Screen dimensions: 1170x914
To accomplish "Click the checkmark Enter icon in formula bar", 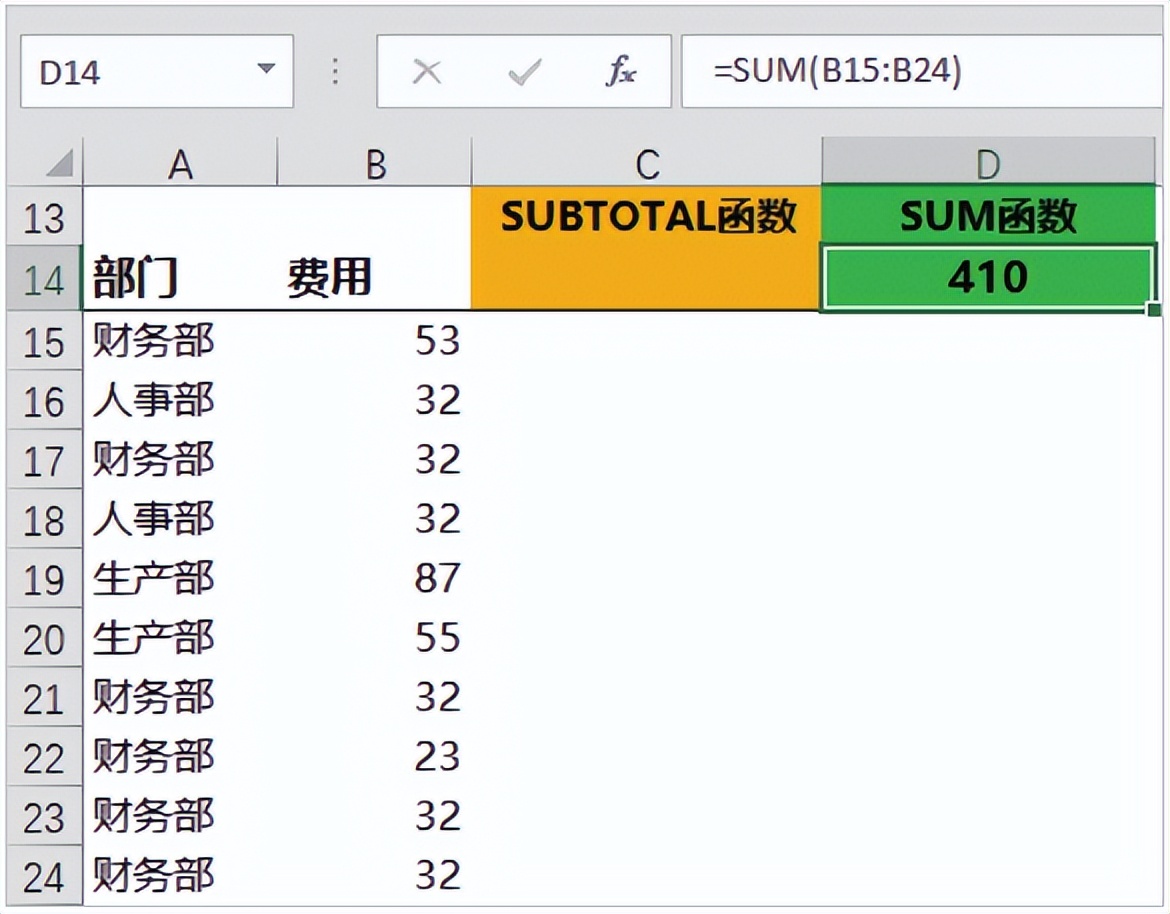I will 524,70.
